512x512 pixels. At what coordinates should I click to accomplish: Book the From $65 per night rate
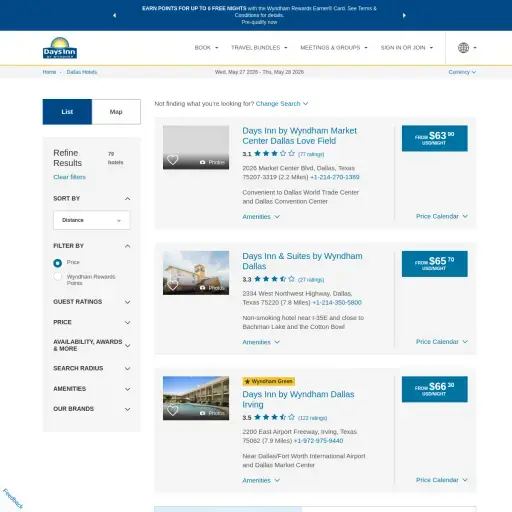tap(435, 264)
